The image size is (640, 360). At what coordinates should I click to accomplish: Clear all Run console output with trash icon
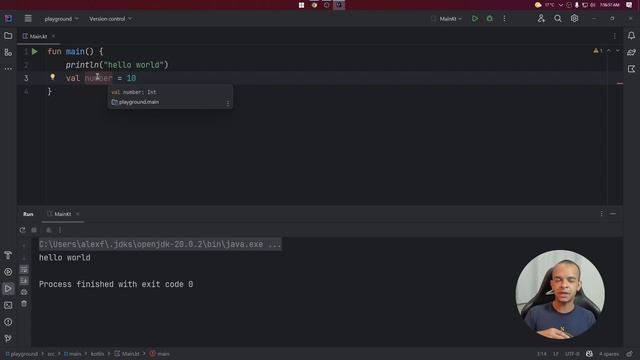coord(24,304)
